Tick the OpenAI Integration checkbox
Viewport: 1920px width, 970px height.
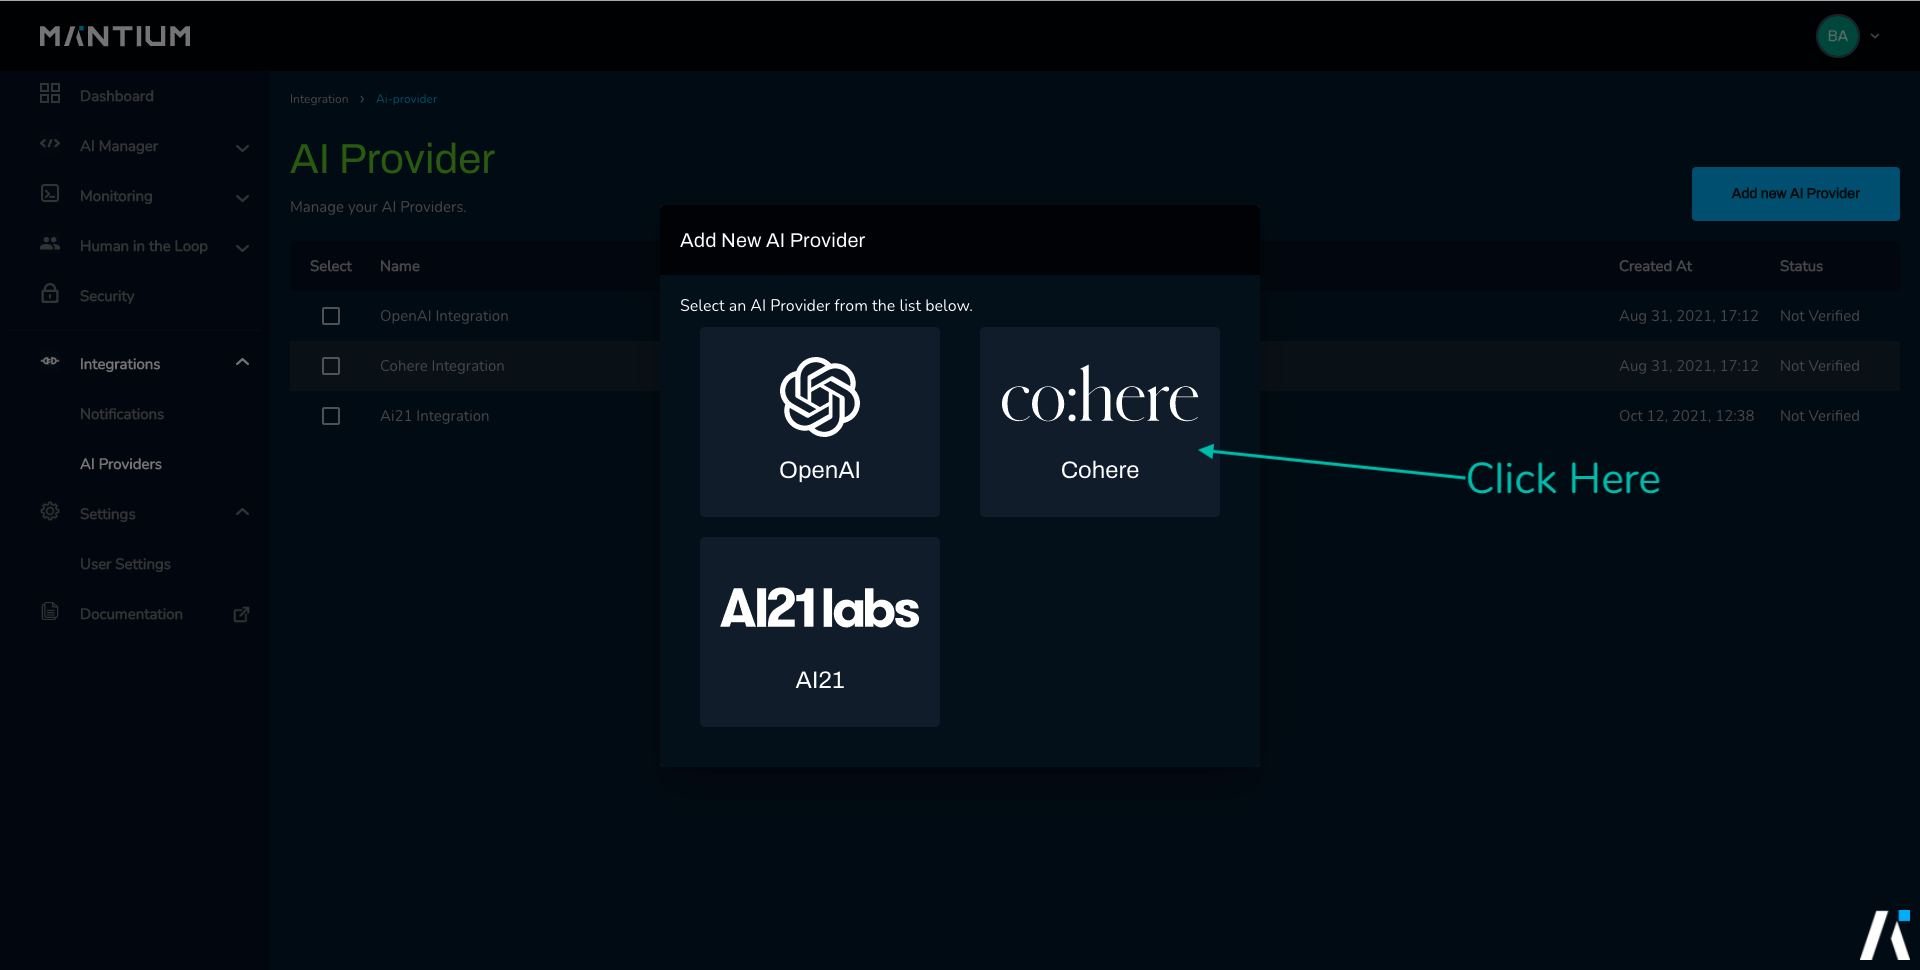click(x=331, y=316)
